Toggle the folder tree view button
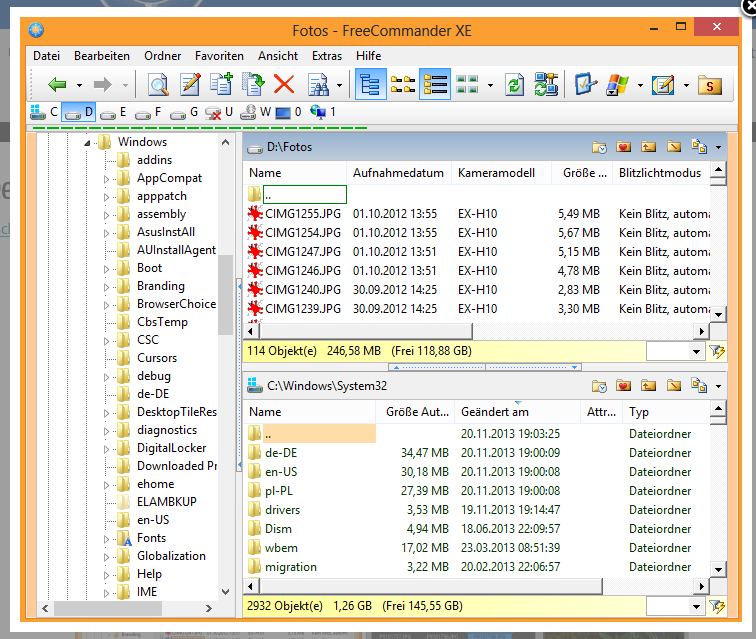The height and width of the screenshot is (639, 756). [x=370, y=84]
